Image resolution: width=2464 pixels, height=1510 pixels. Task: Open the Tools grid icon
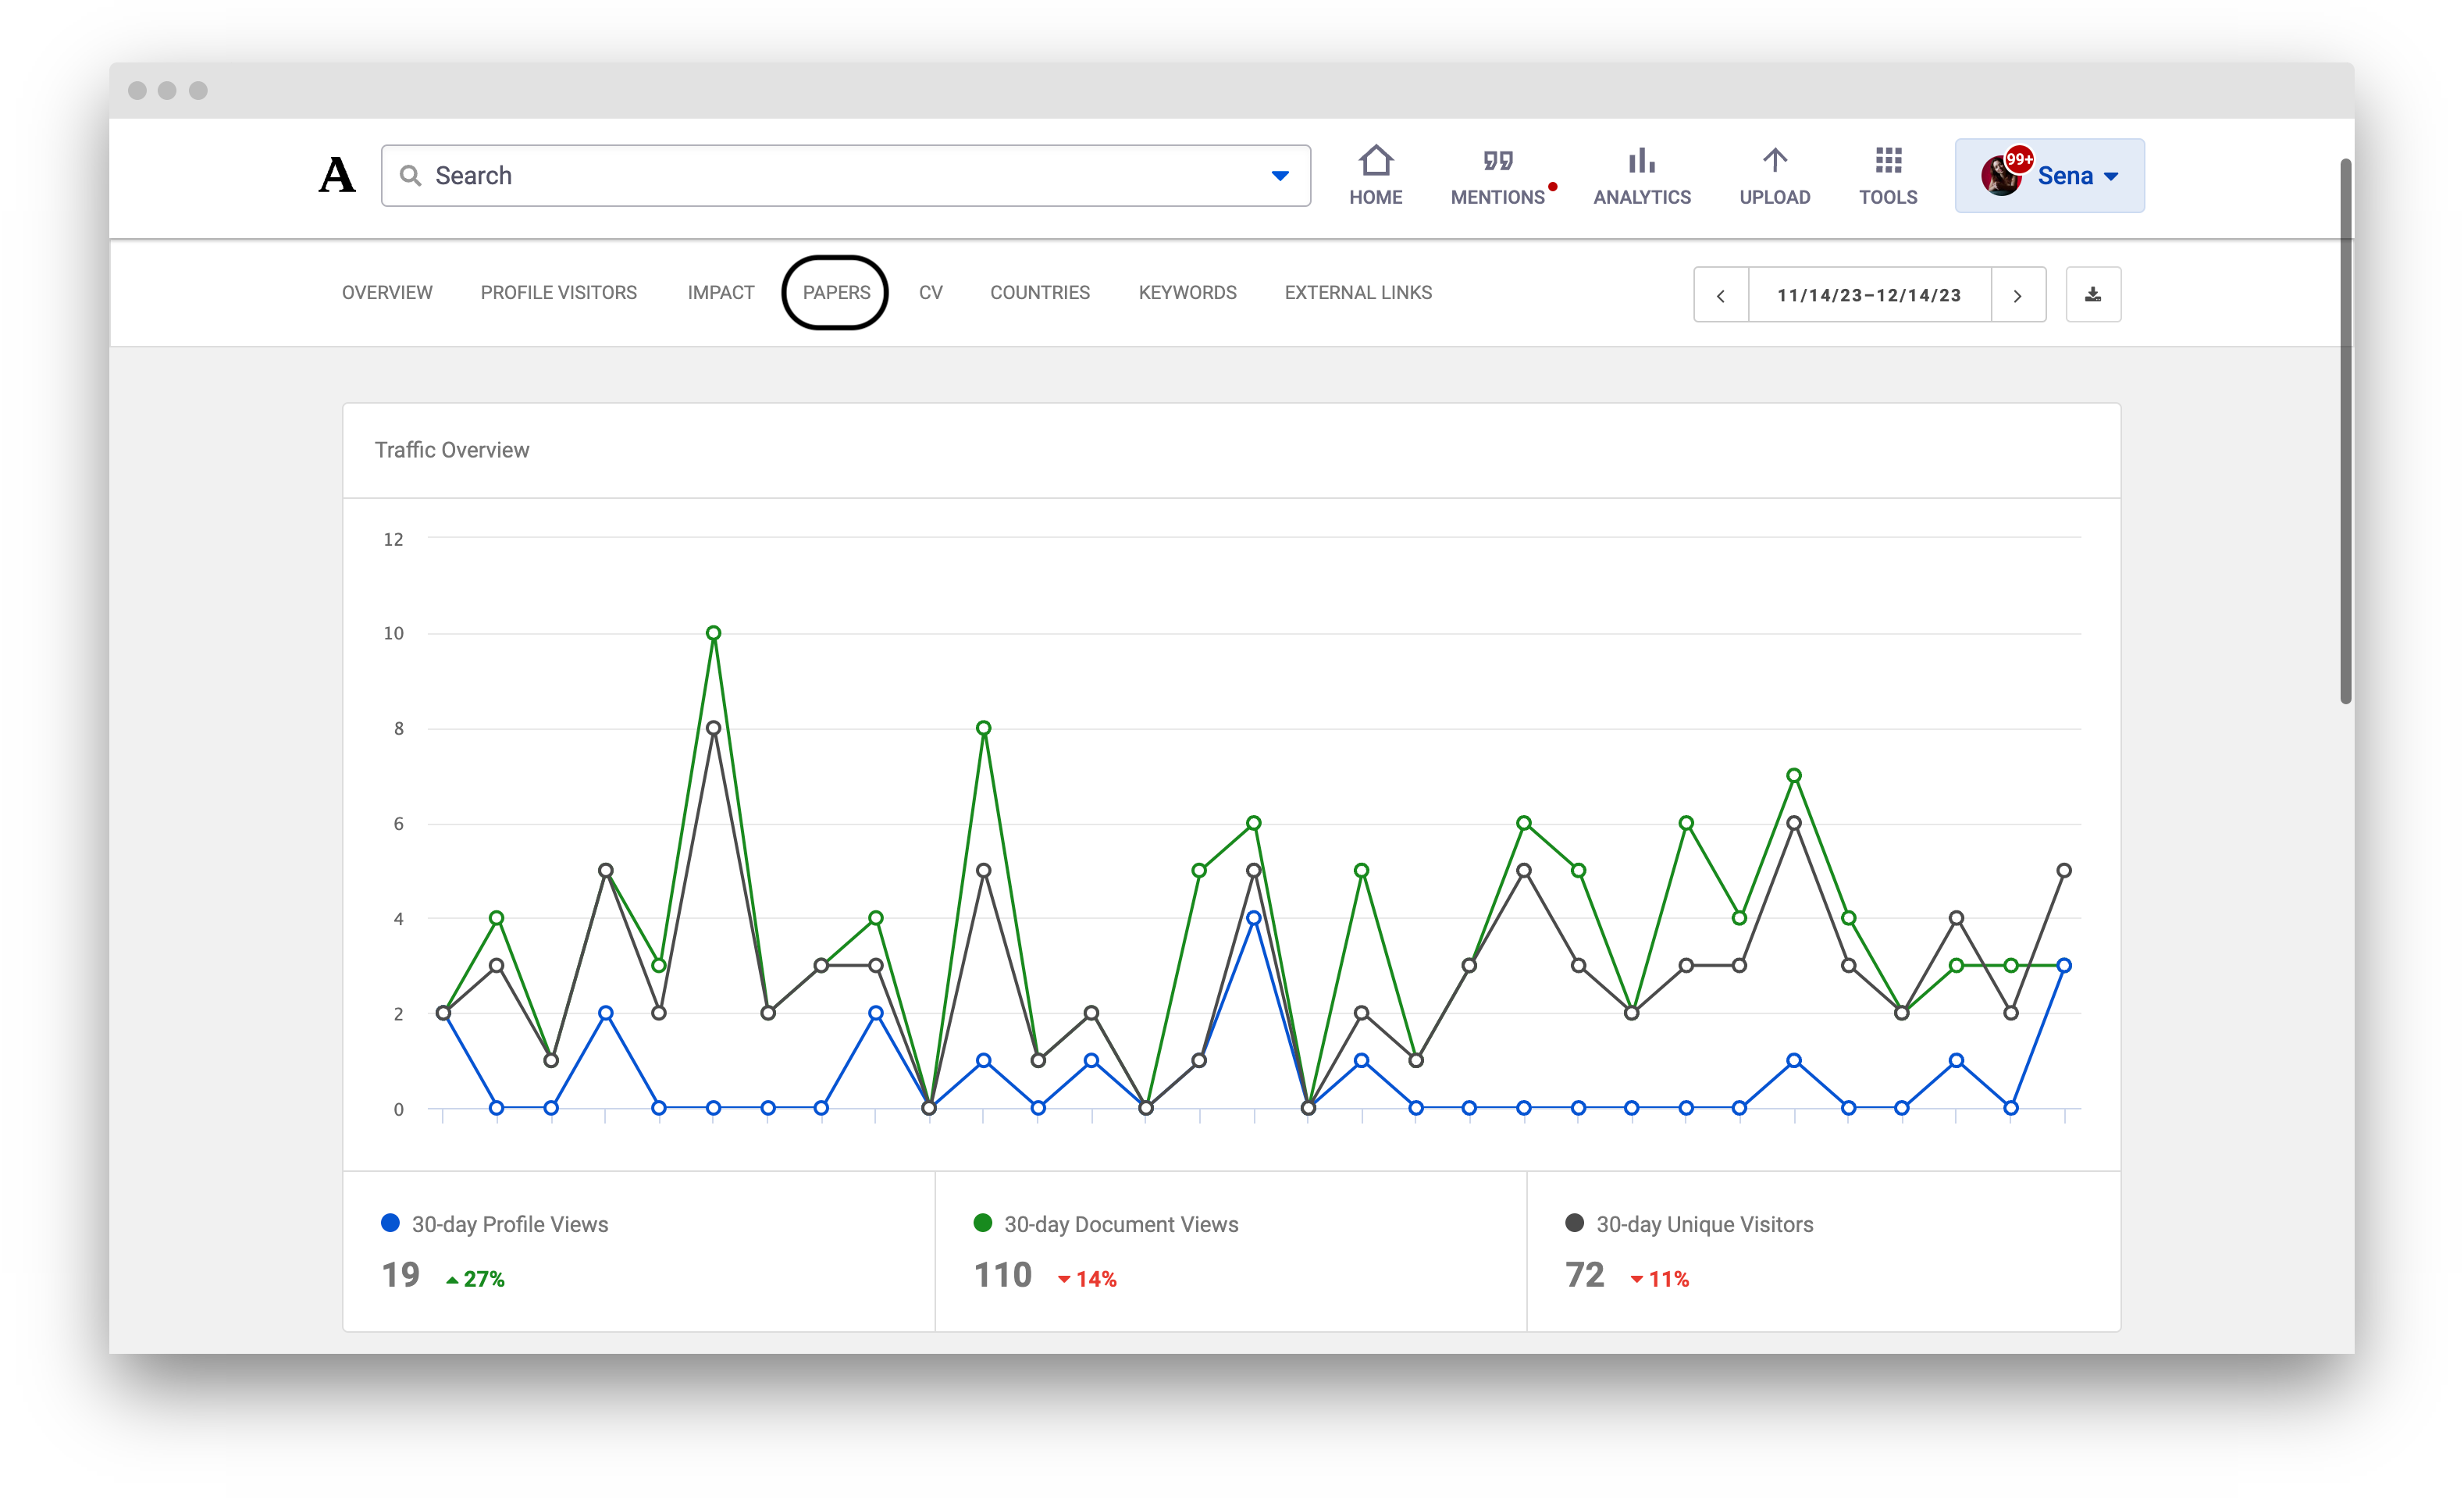pyautogui.click(x=1888, y=160)
